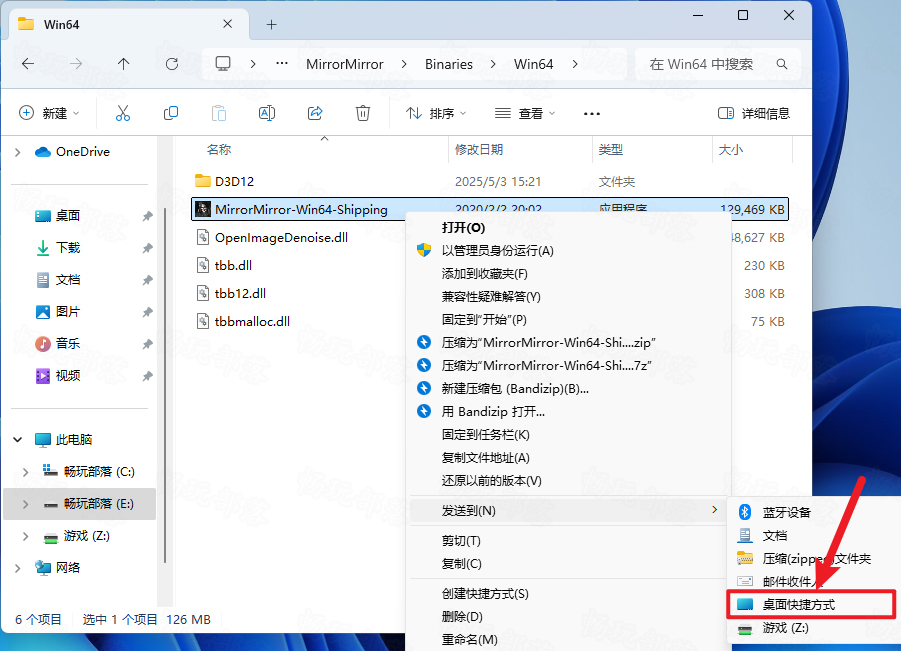Click the MirrorMirror-Win64-Shipping application icon
Image resolution: width=901 pixels, height=651 pixels.
pyautogui.click(x=202, y=209)
